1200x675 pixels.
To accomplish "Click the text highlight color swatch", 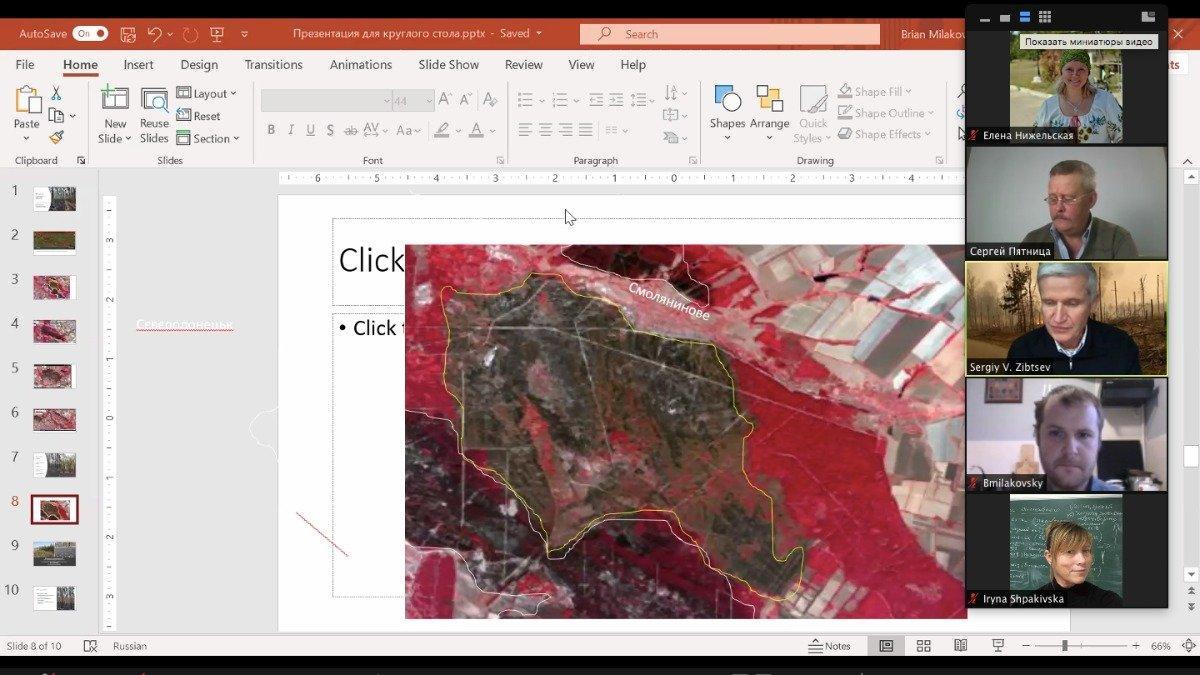I will (441, 130).
